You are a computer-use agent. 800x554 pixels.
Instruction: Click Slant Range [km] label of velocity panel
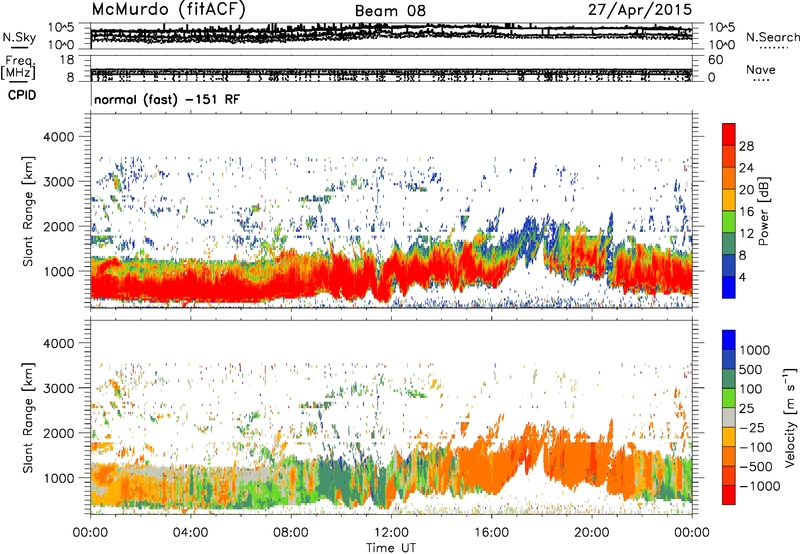tap(28, 417)
